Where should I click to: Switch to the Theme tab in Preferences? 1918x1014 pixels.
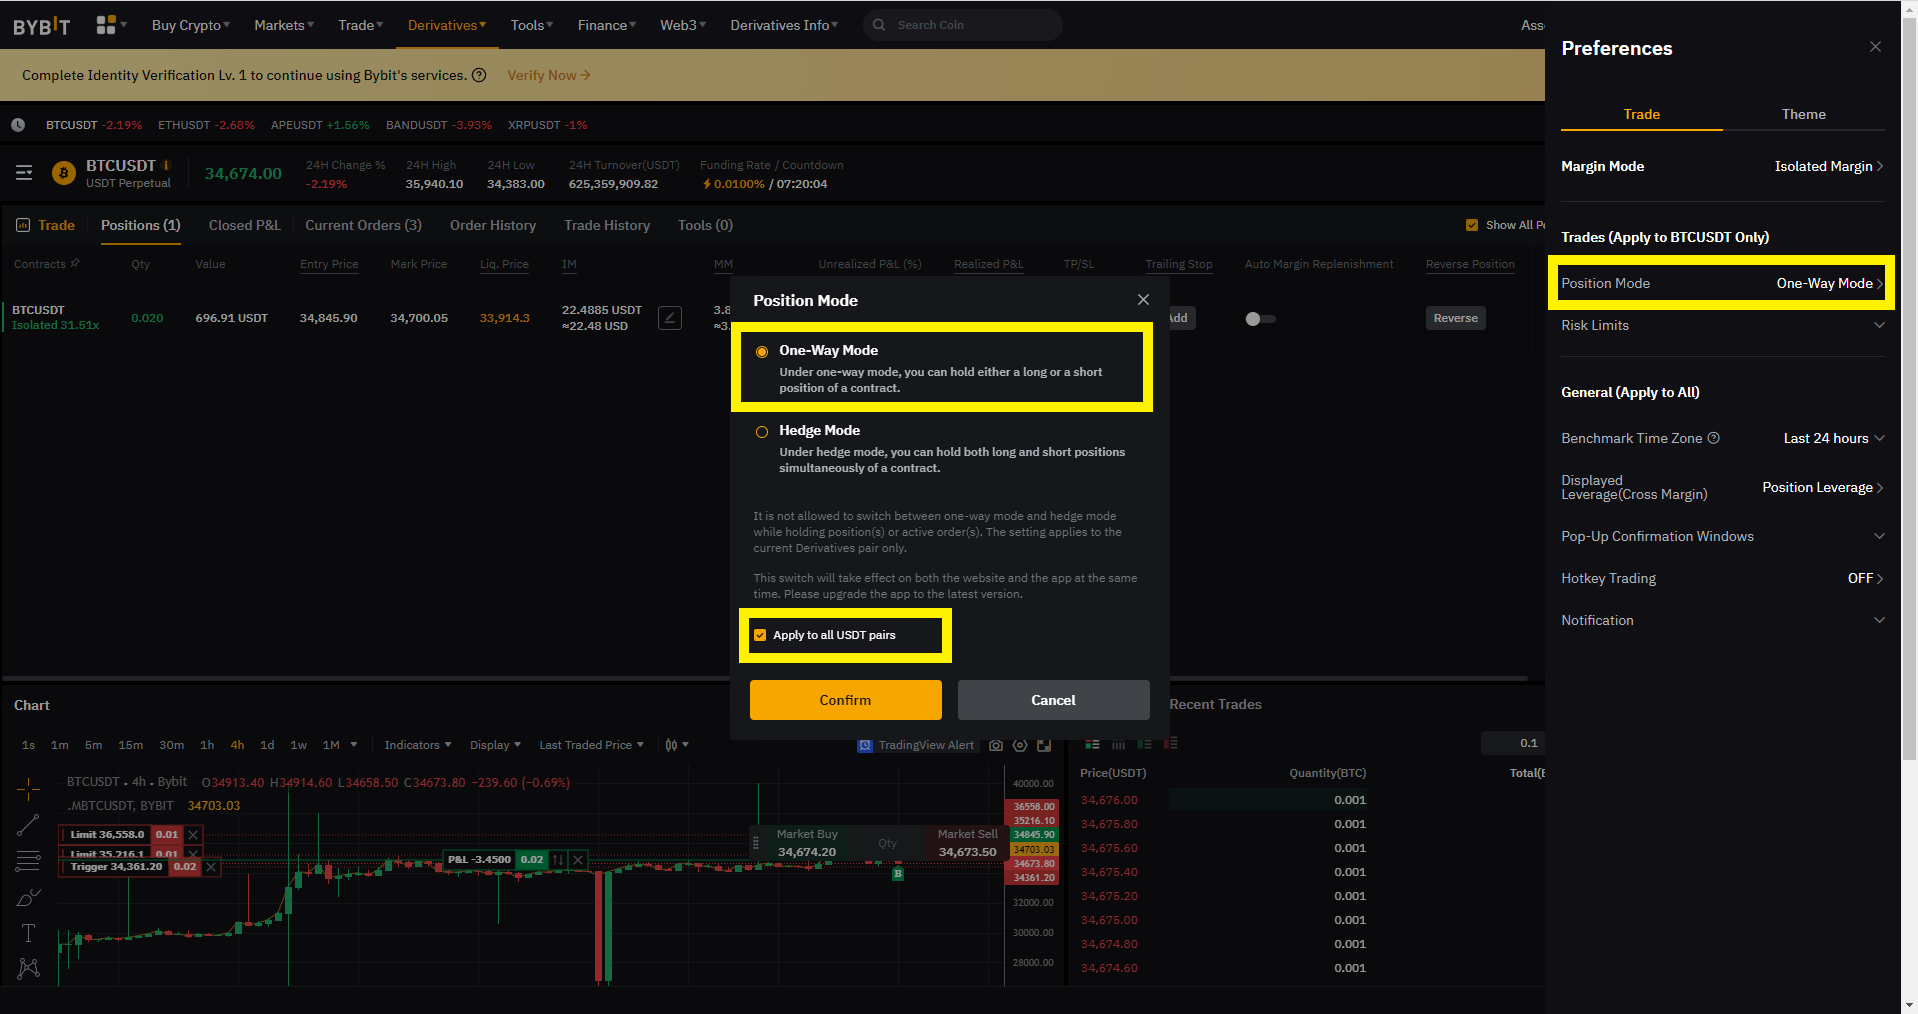click(1803, 114)
